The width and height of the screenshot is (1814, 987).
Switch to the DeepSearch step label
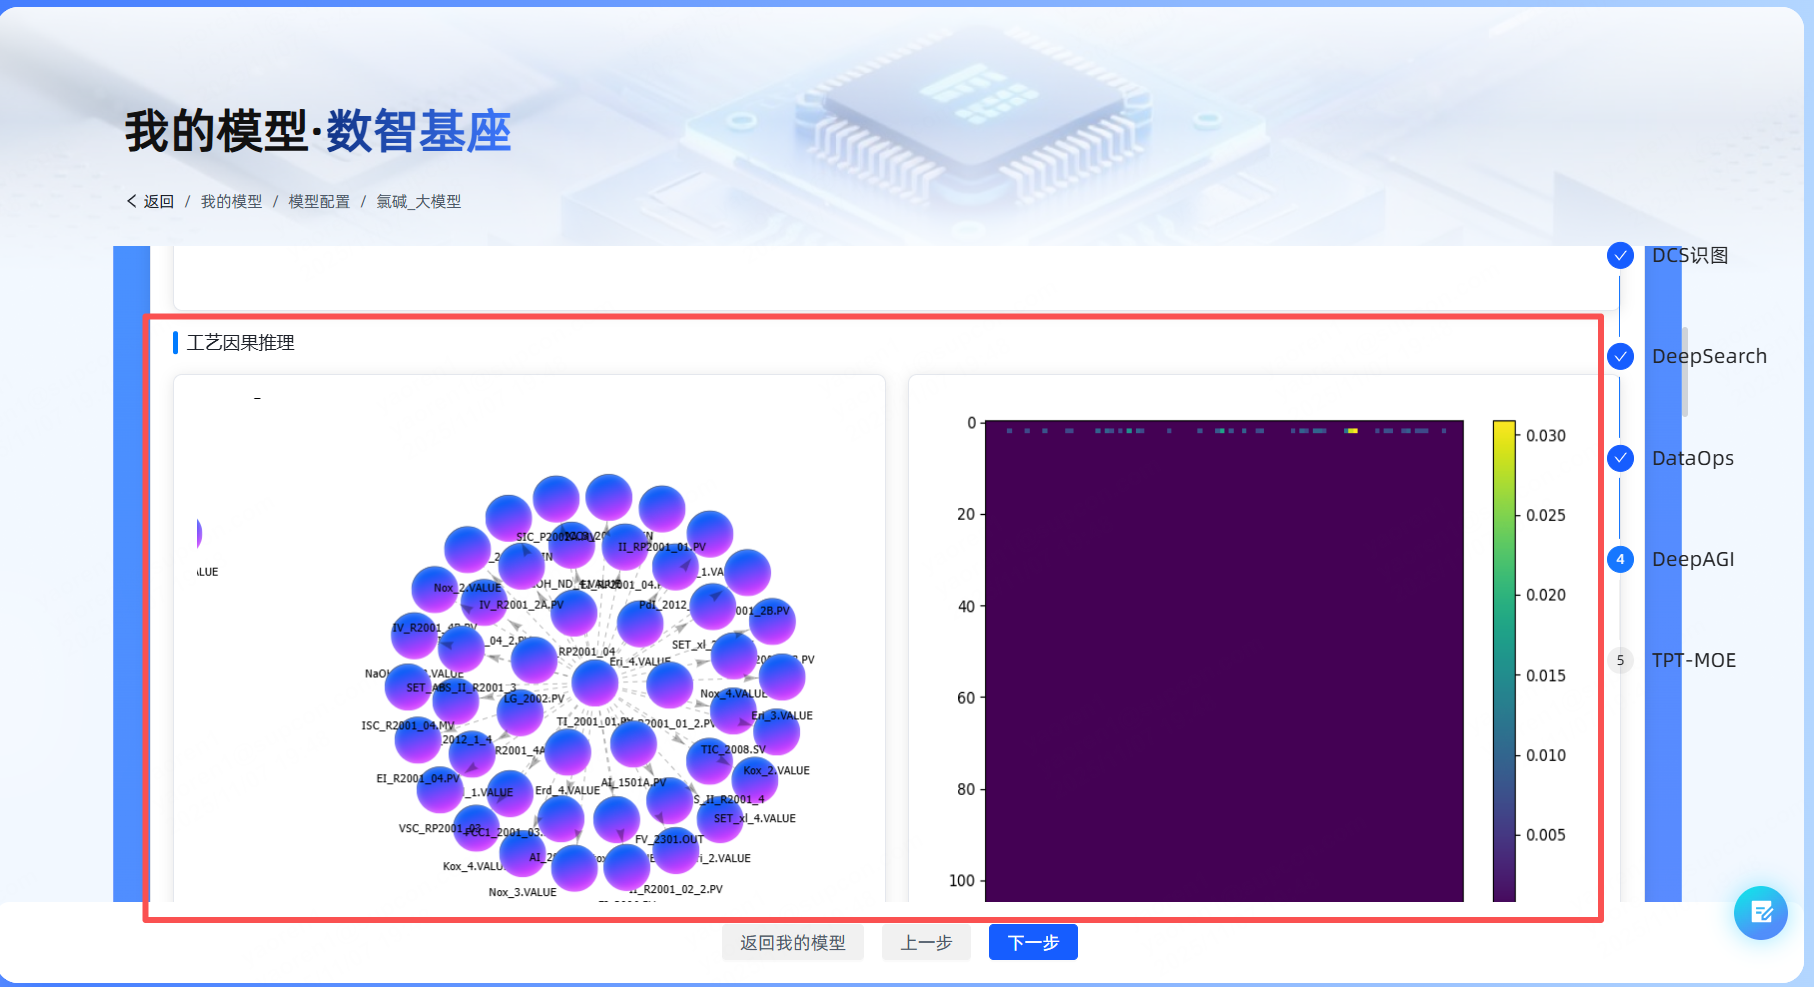click(1708, 357)
